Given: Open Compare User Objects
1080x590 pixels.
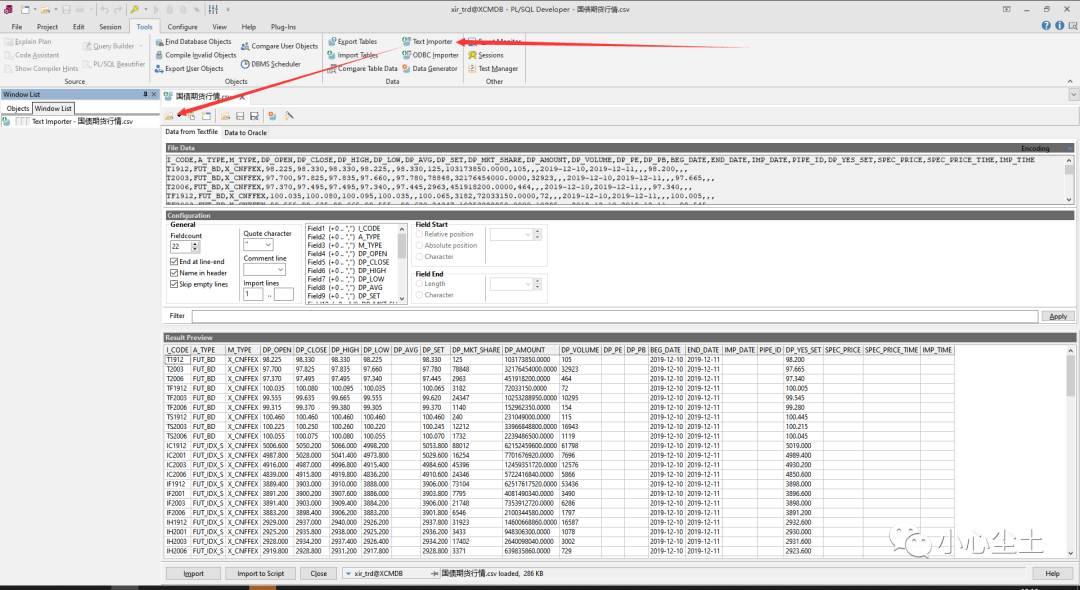Looking at the screenshot, I should pos(280,46).
